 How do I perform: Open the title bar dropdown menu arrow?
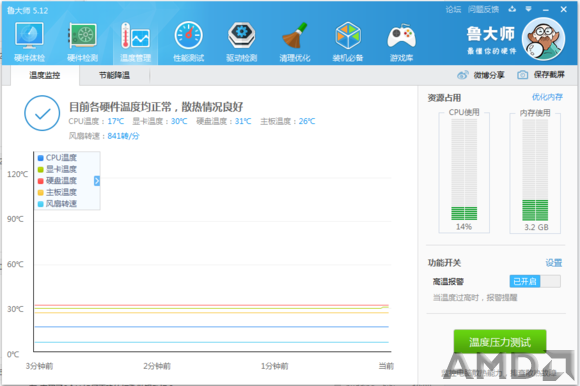pyautogui.click(x=529, y=9)
